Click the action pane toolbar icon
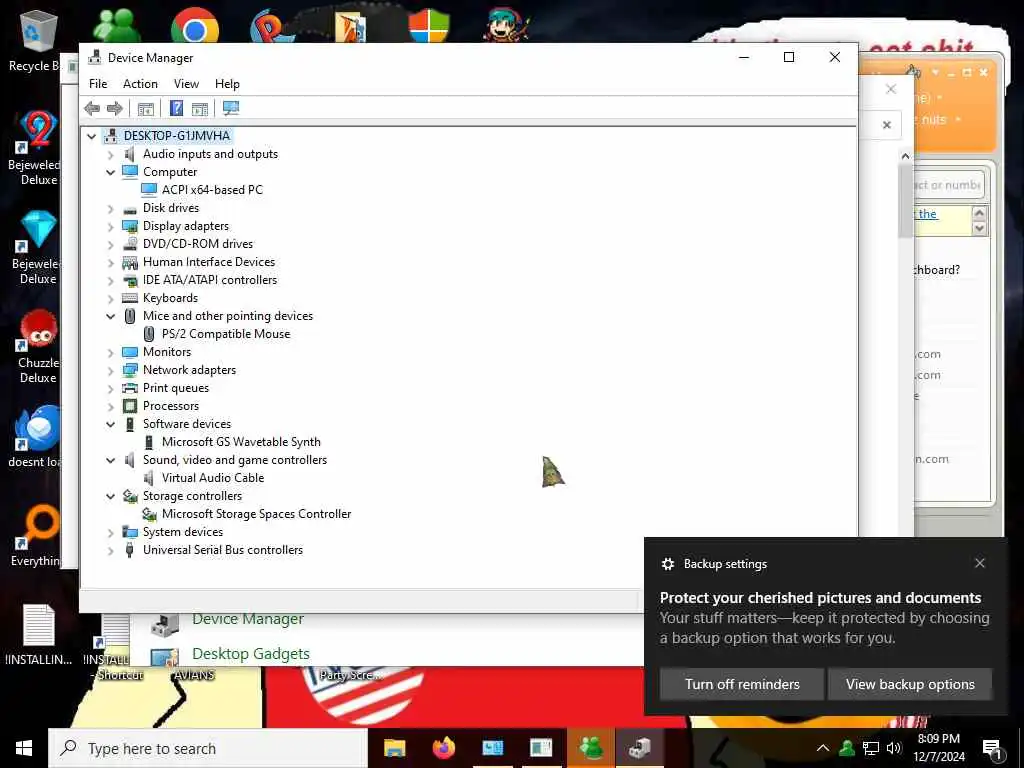The width and height of the screenshot is (1024, 768). [x=200, y=108]
